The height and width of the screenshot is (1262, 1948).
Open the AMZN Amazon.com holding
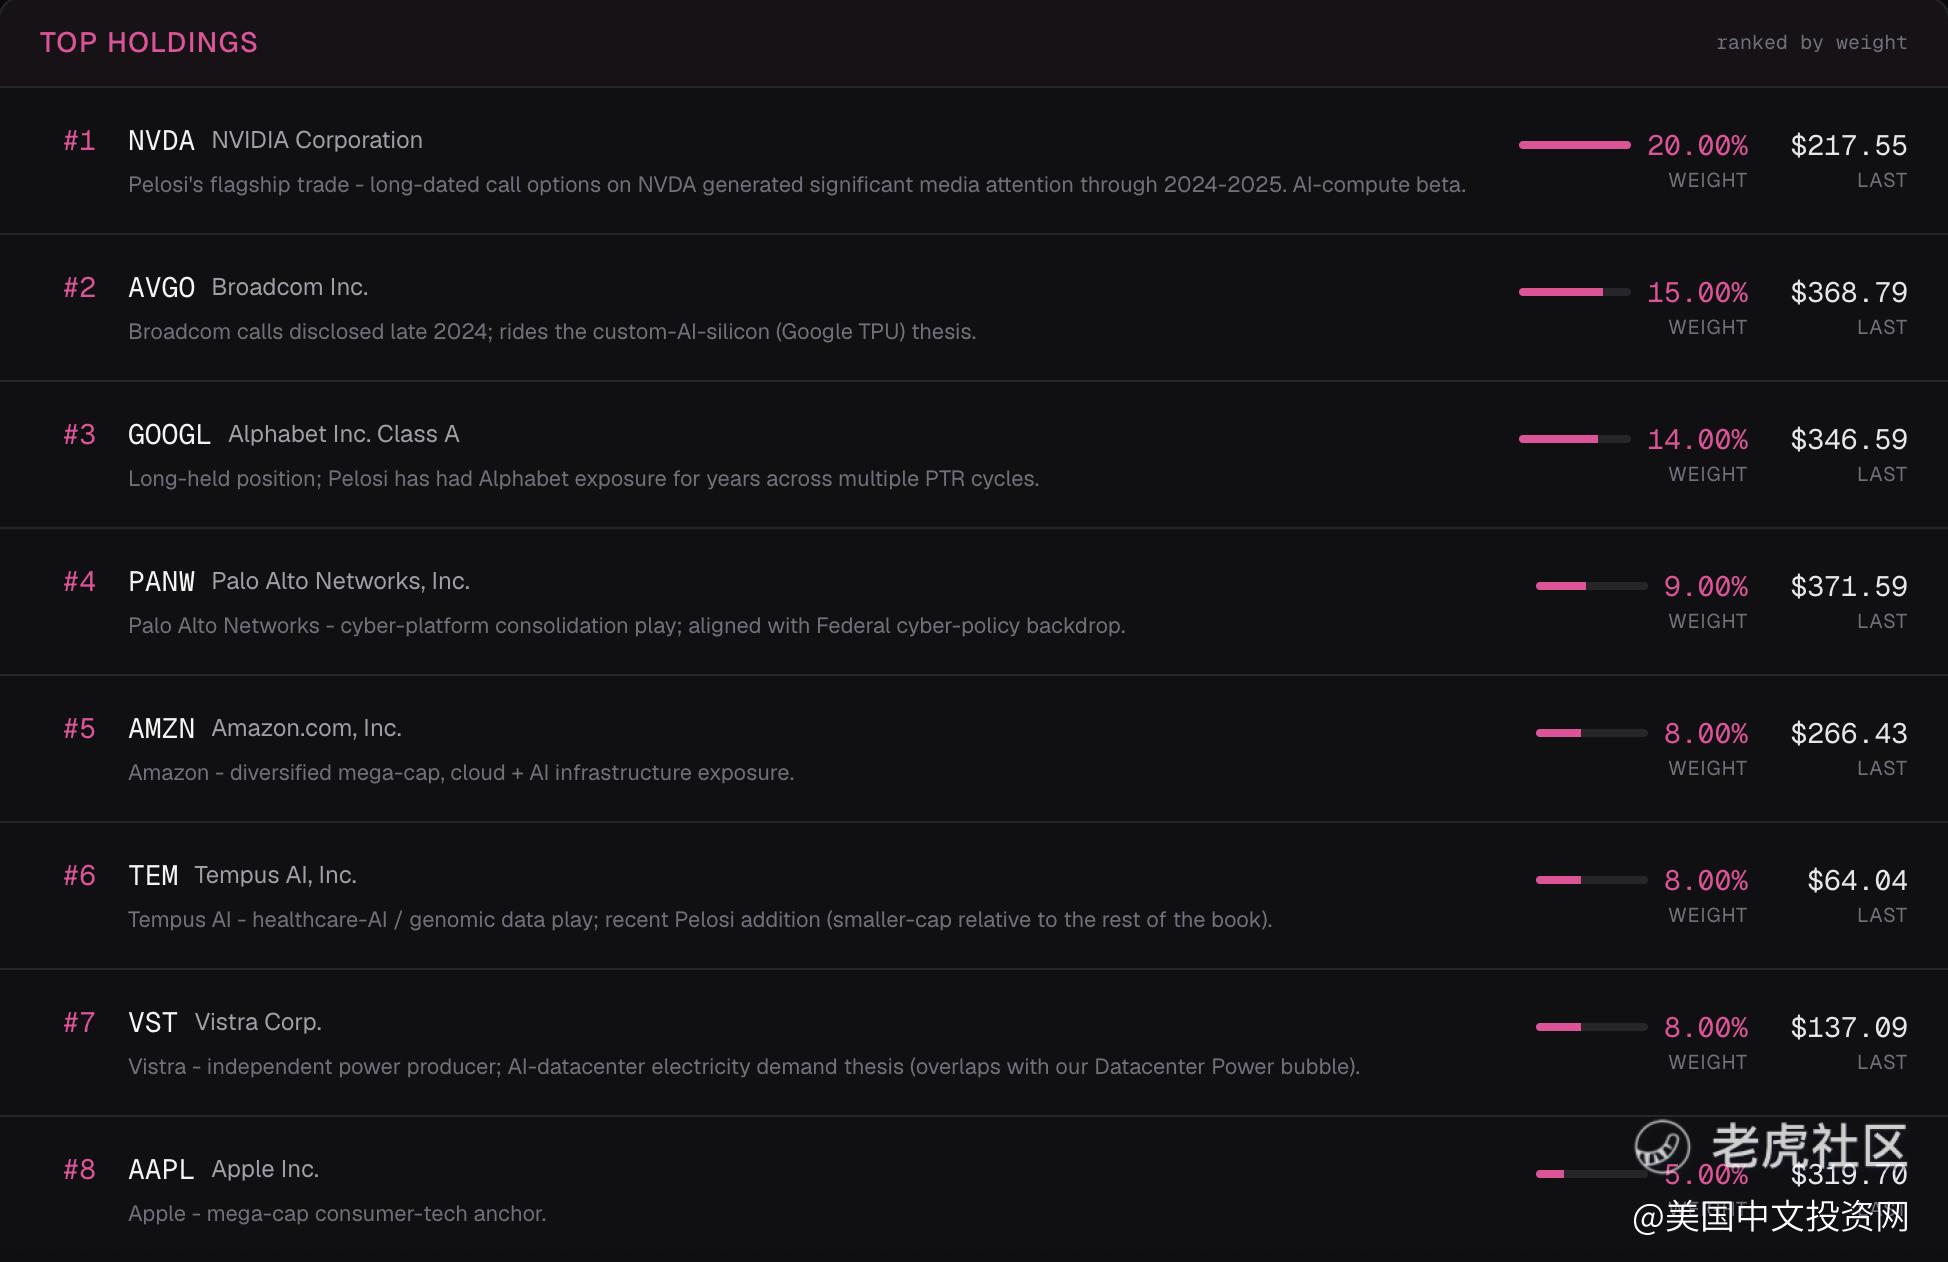(974, 749)
